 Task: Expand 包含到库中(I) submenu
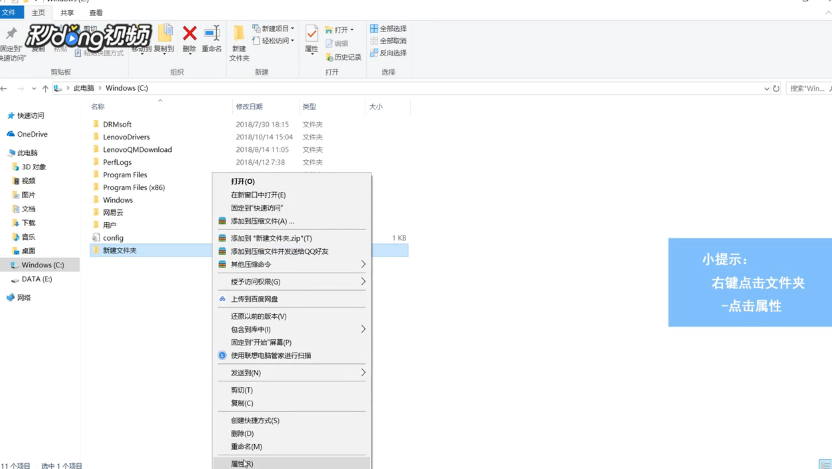coord(292,329)
